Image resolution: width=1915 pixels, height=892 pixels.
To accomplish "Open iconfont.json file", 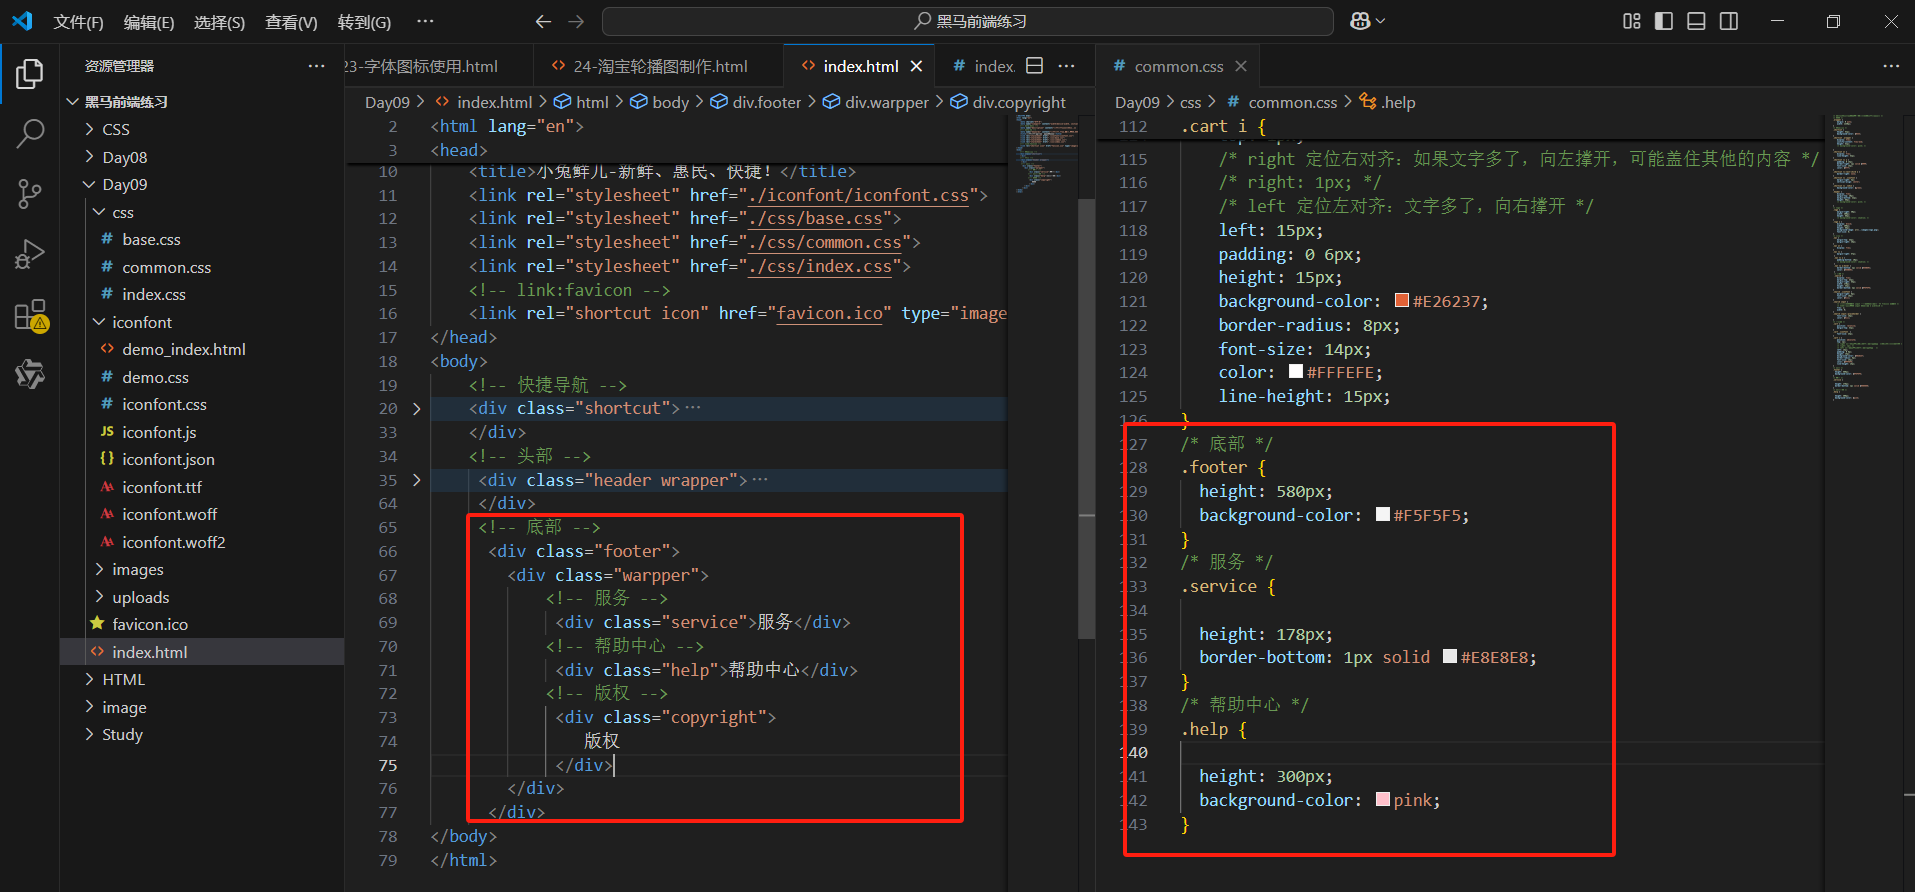I will 168,459.
